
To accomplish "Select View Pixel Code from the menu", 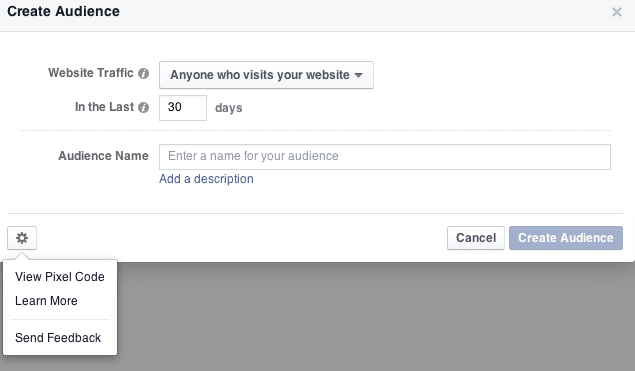I will pos(60,277).
